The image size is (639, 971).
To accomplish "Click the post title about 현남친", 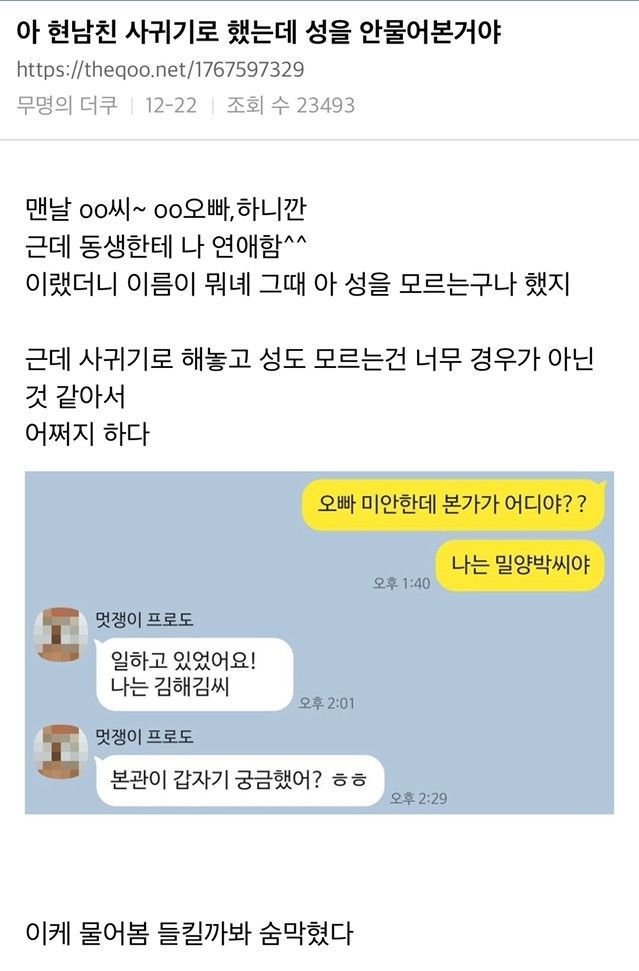I will (x=258, y=32).
